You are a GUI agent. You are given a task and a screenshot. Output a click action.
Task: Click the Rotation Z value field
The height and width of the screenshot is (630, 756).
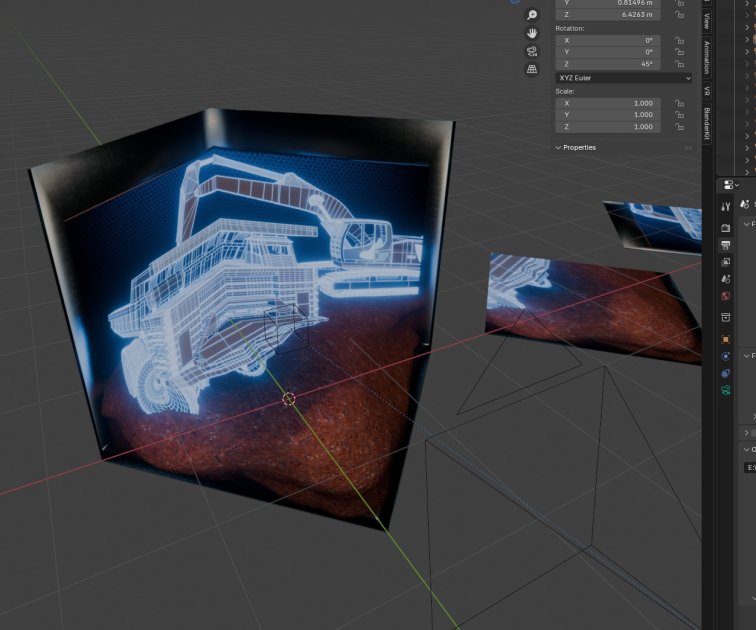click(x=607, y=64)
